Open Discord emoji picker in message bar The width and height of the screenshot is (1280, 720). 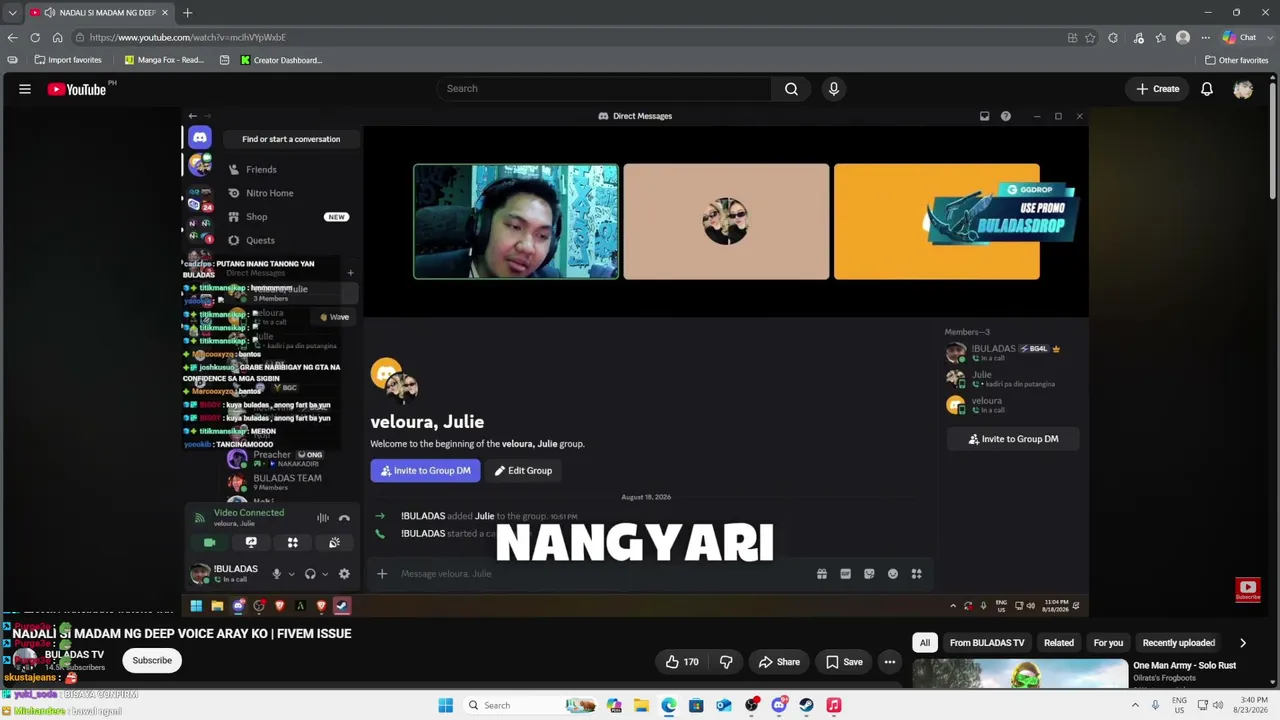(893, 574)
